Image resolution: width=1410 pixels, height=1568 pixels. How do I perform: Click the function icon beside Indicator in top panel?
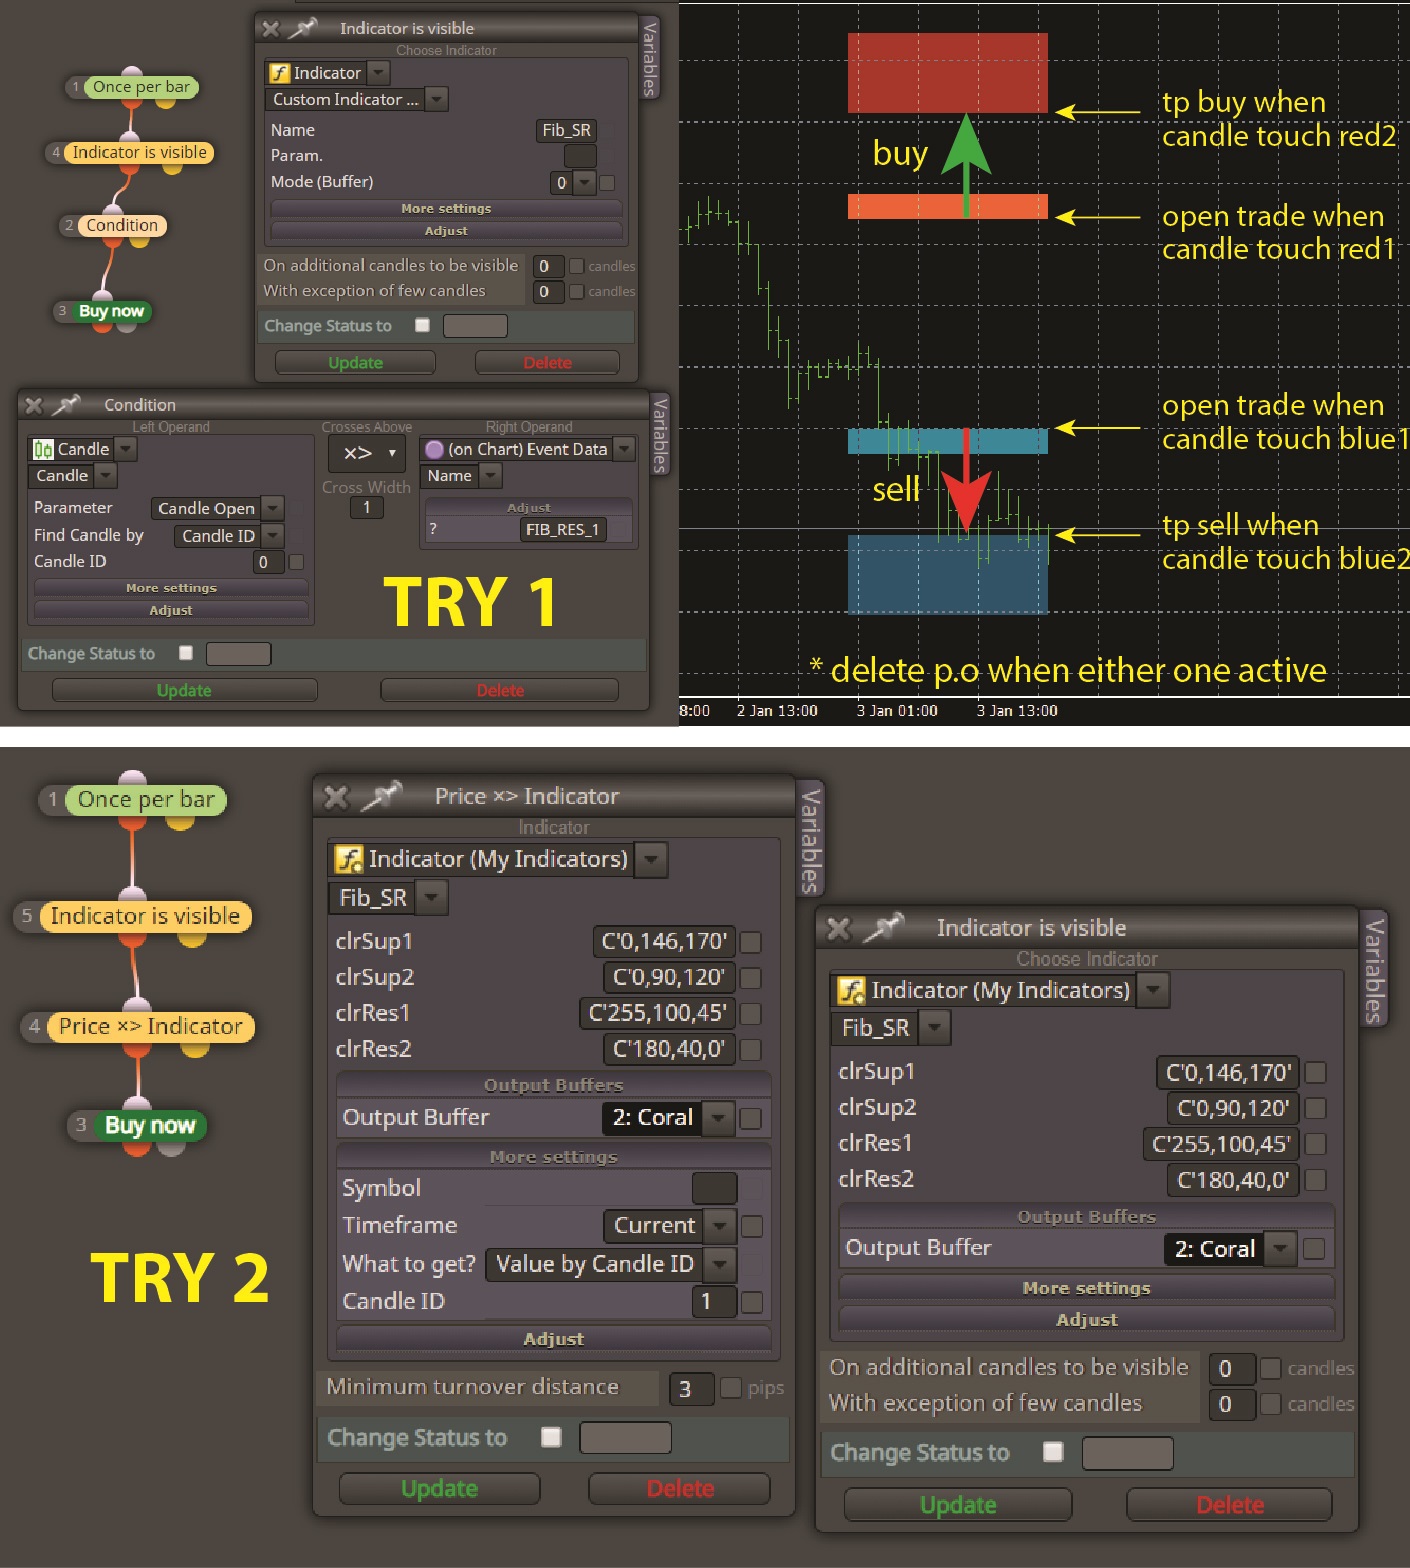coord(280,73)
